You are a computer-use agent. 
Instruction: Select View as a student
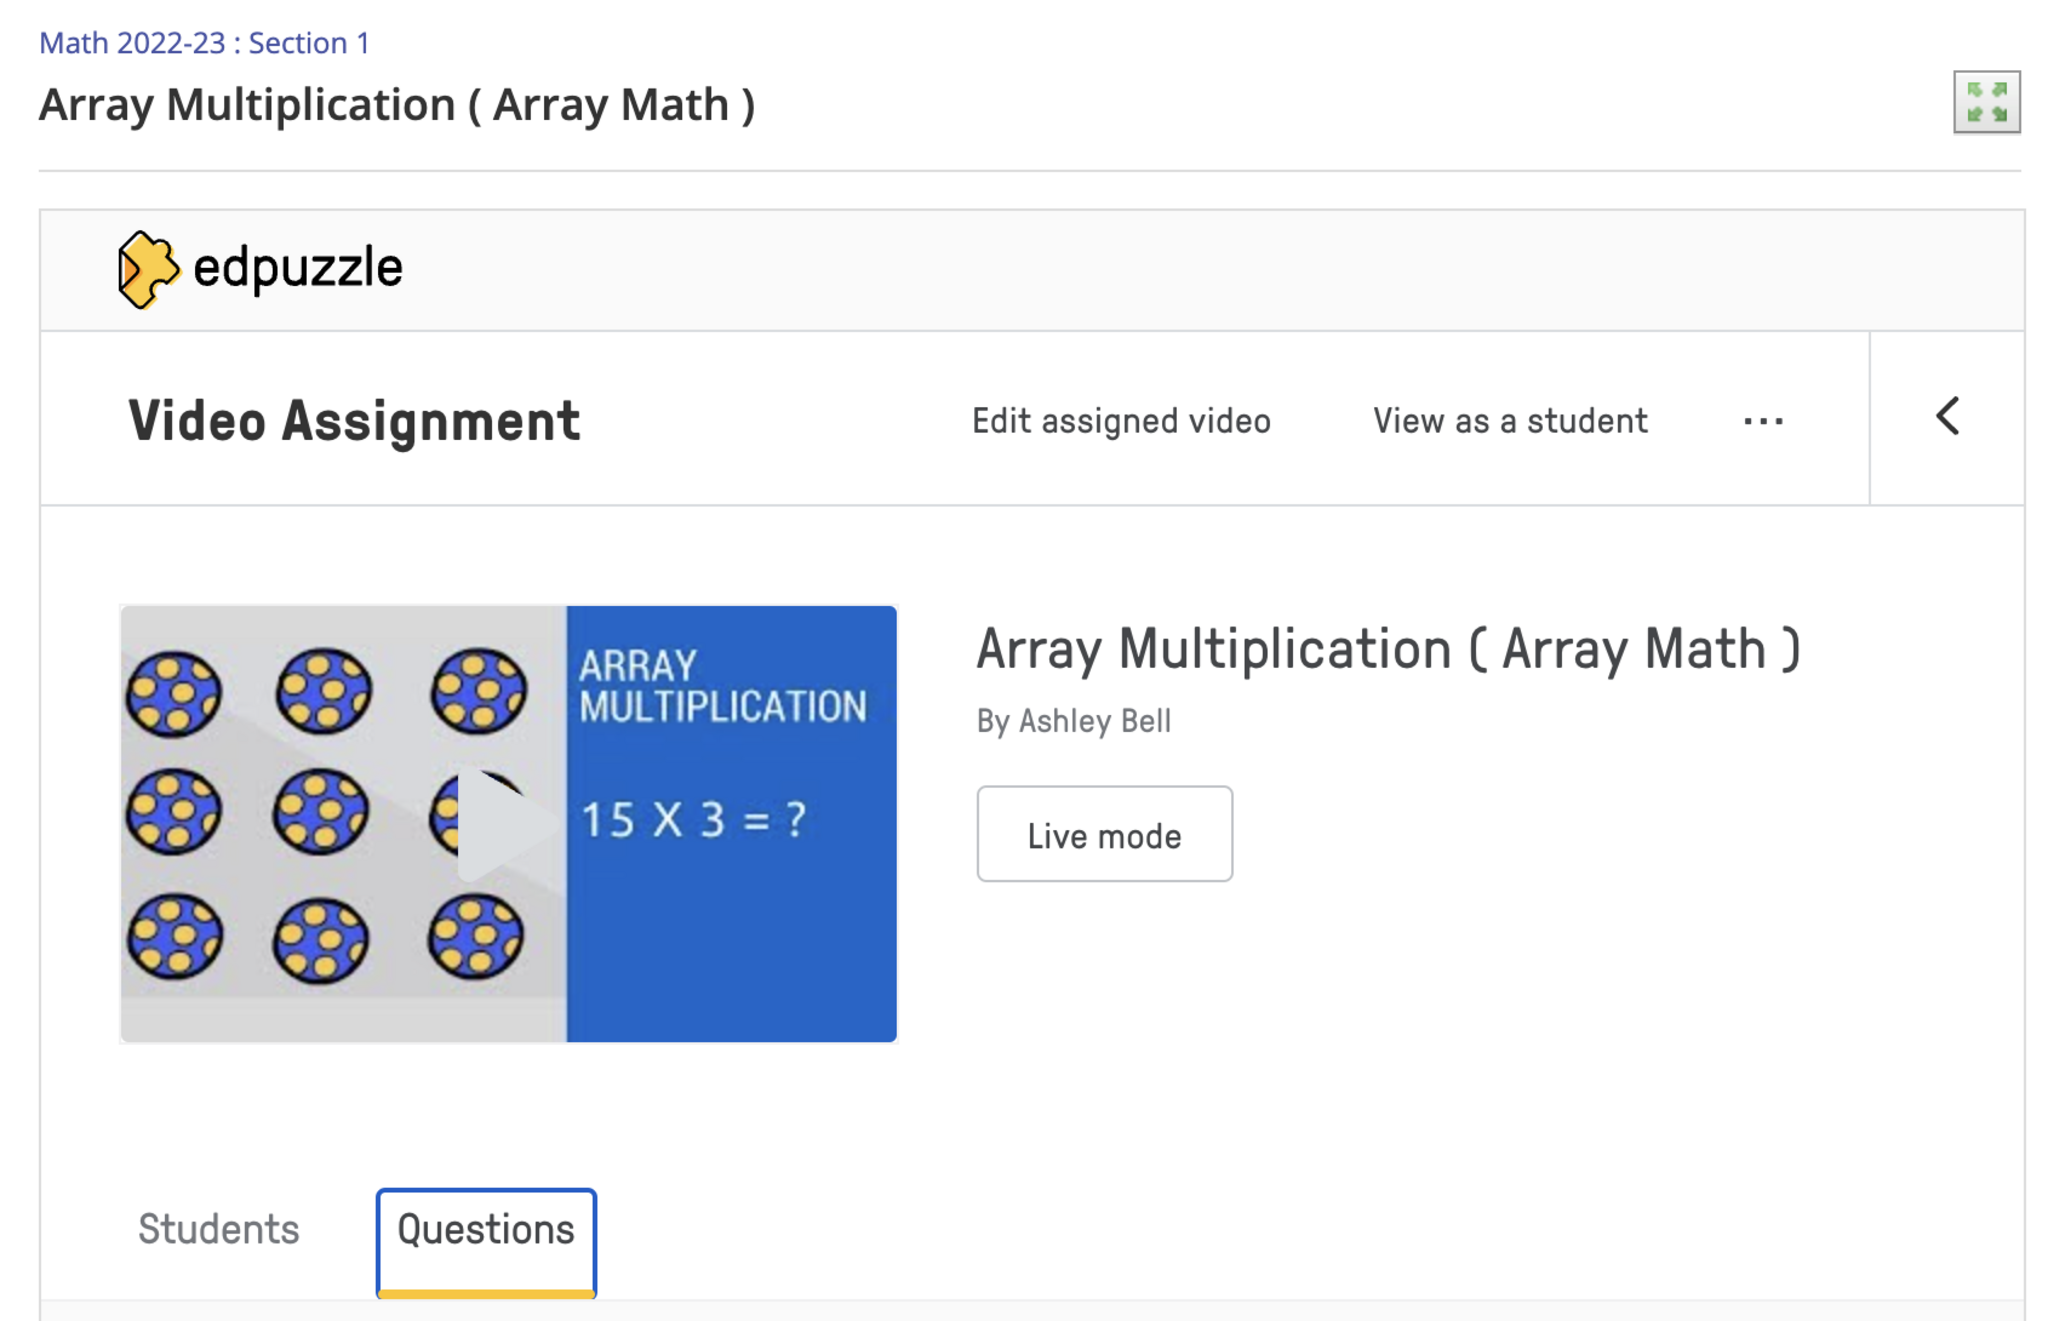[1510, 421]
